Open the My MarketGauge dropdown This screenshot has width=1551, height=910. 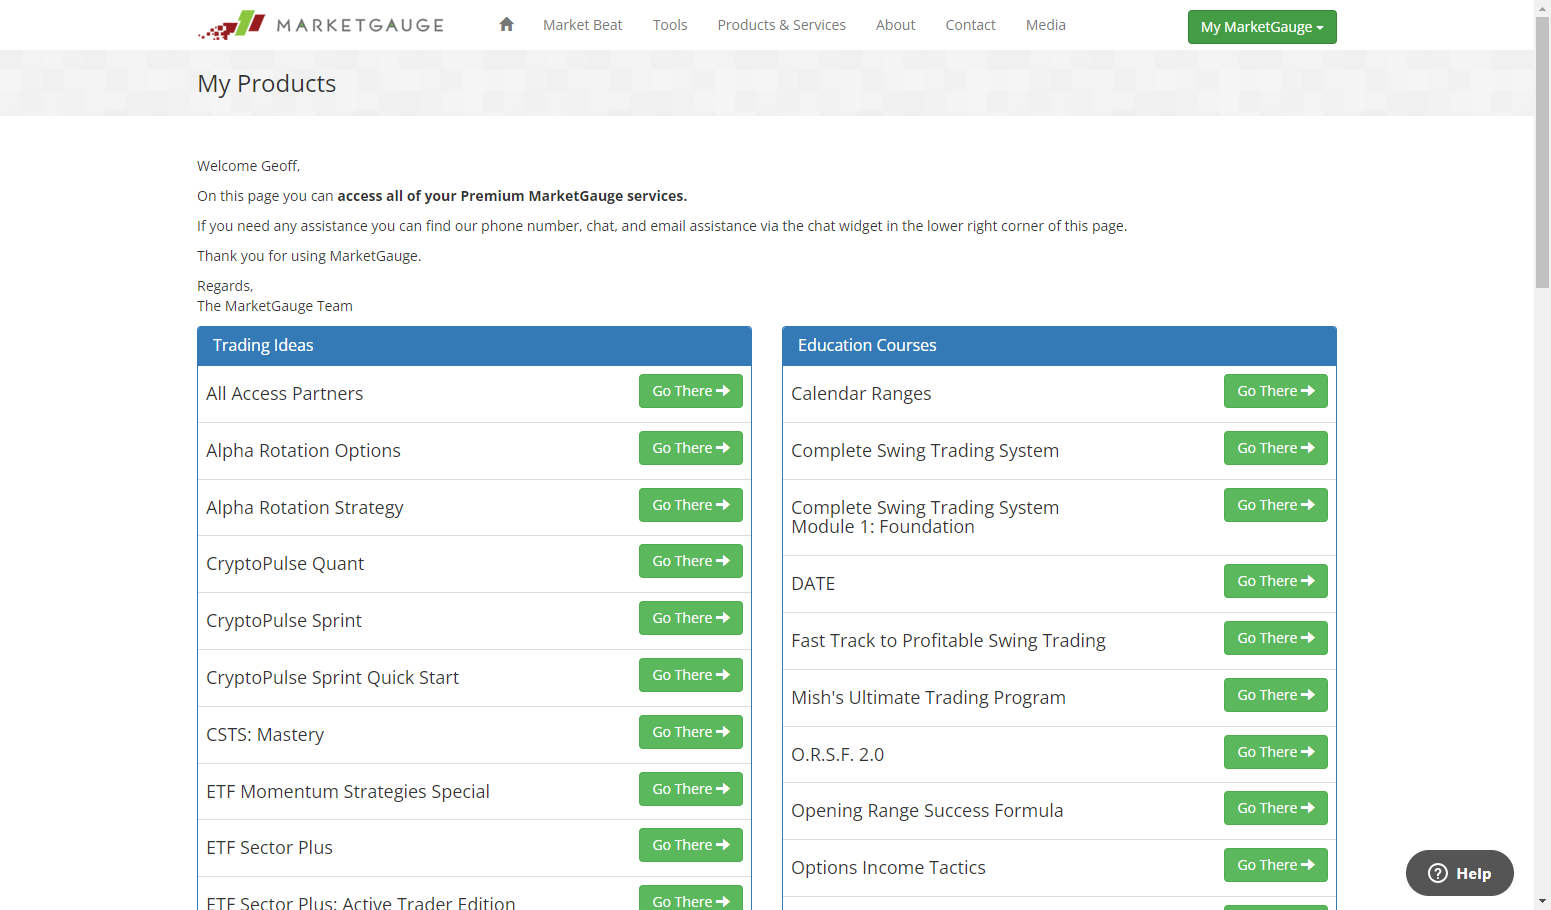1262,27
